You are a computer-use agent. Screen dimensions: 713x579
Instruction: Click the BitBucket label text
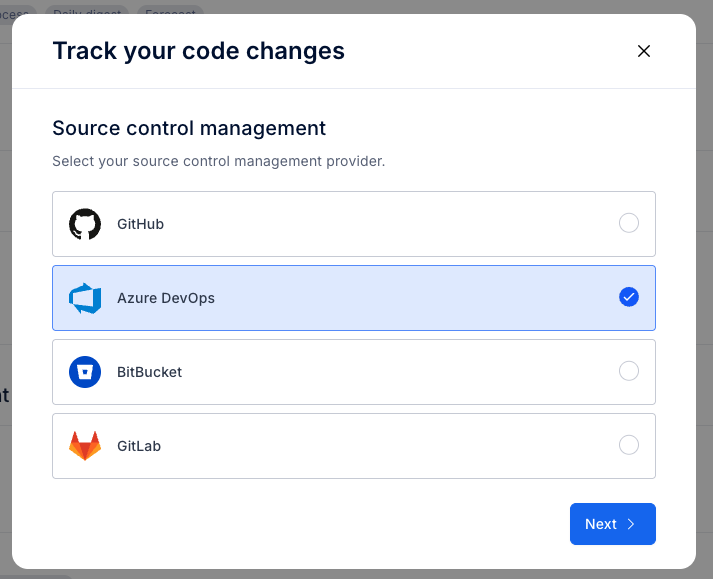tap(150, 372)
